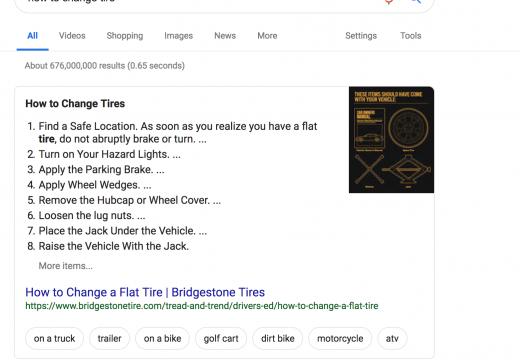Open the Images results tab
520x360 pixels.
coord(178,36)
